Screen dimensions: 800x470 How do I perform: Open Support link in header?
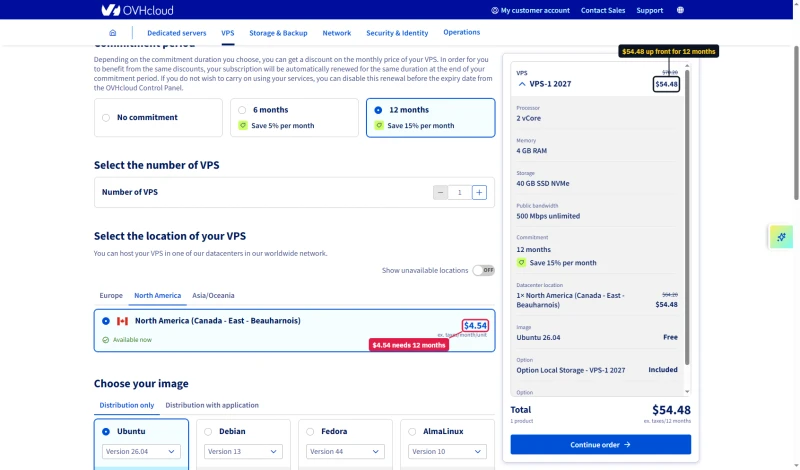[x=649, y=10]
